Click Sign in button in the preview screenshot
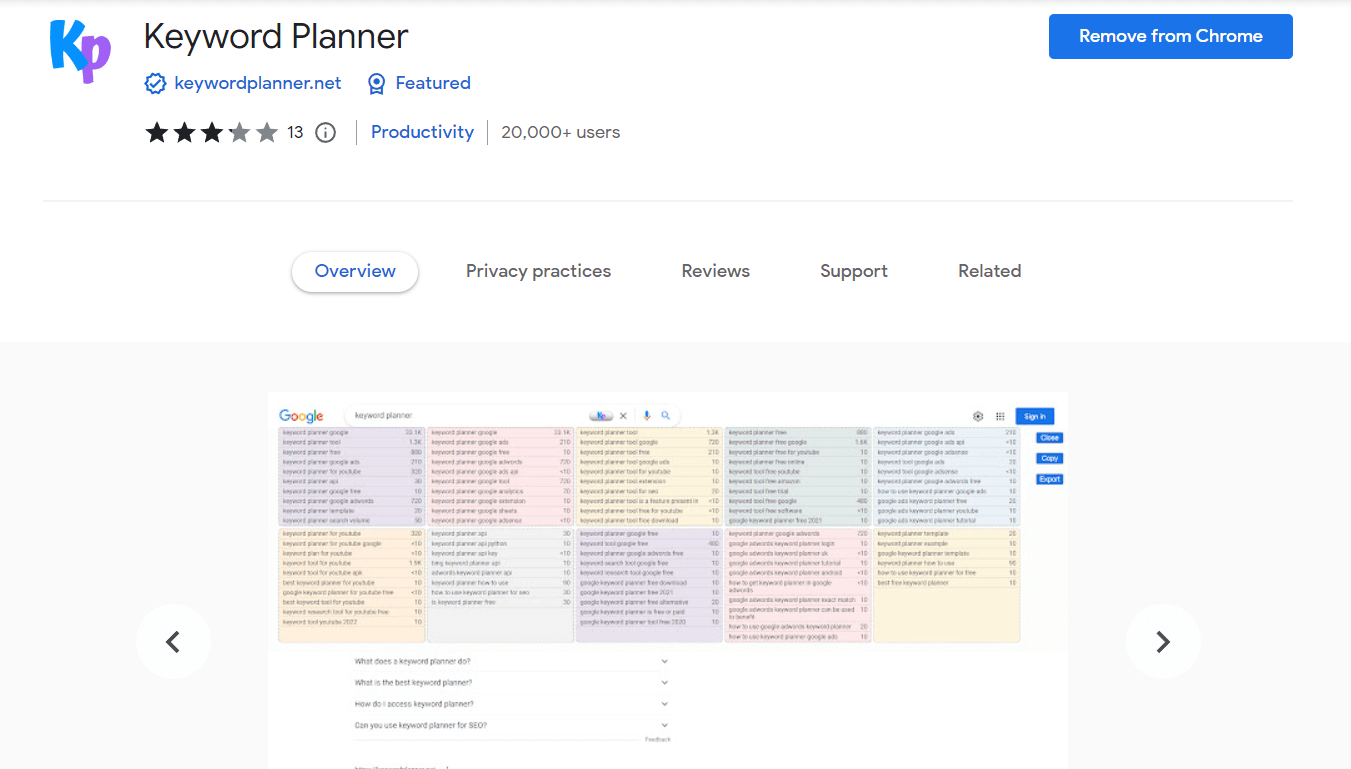This screenshot has height=769, width=1351. coord(1035,416)
